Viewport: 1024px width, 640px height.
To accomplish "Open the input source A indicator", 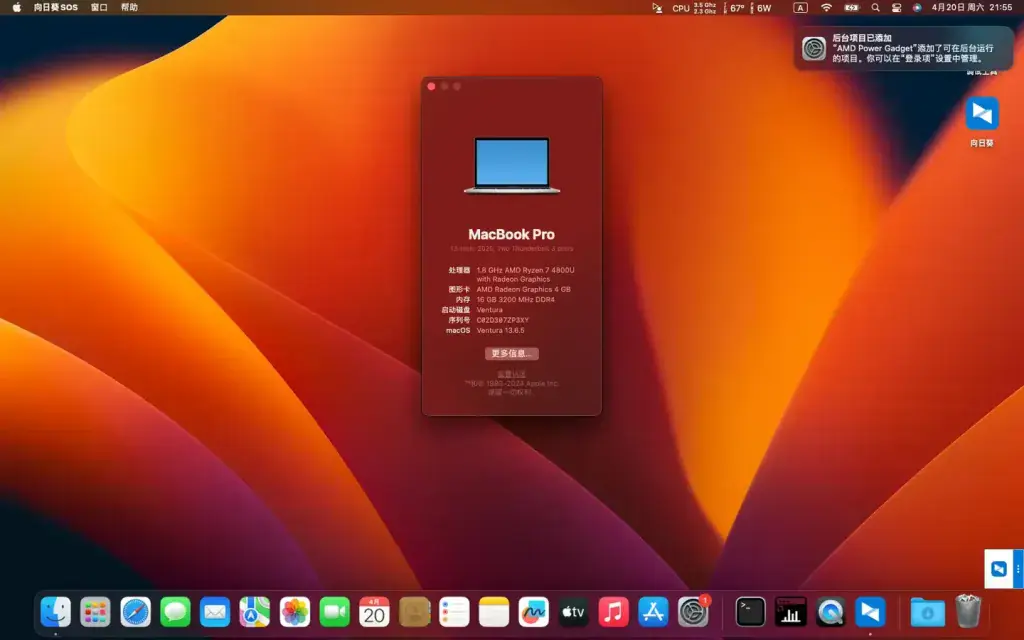I will 800,8.
